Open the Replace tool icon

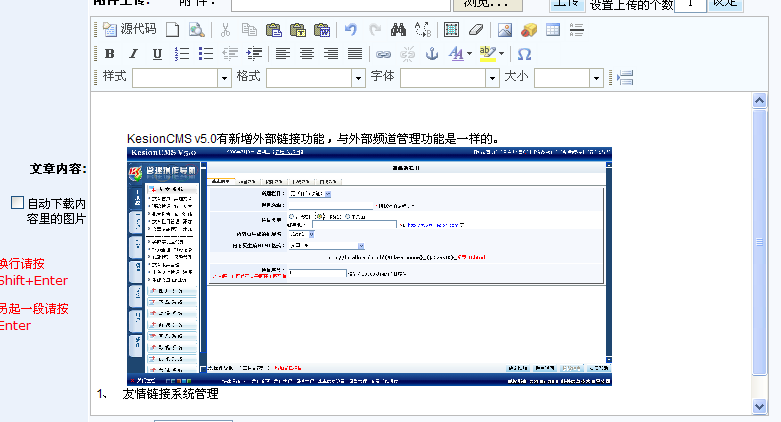(x=423, y=30)
